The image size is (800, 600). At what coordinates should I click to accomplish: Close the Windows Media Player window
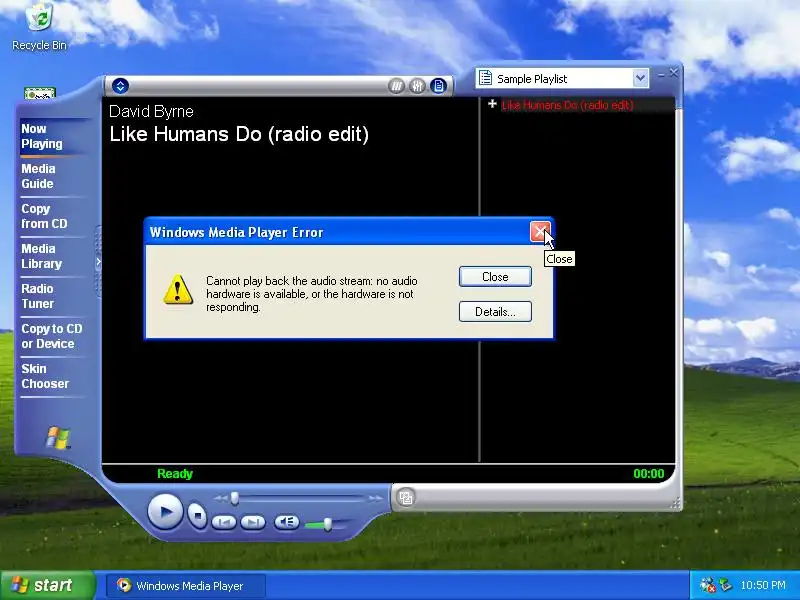pyautogui.click(x=673, y=73)
